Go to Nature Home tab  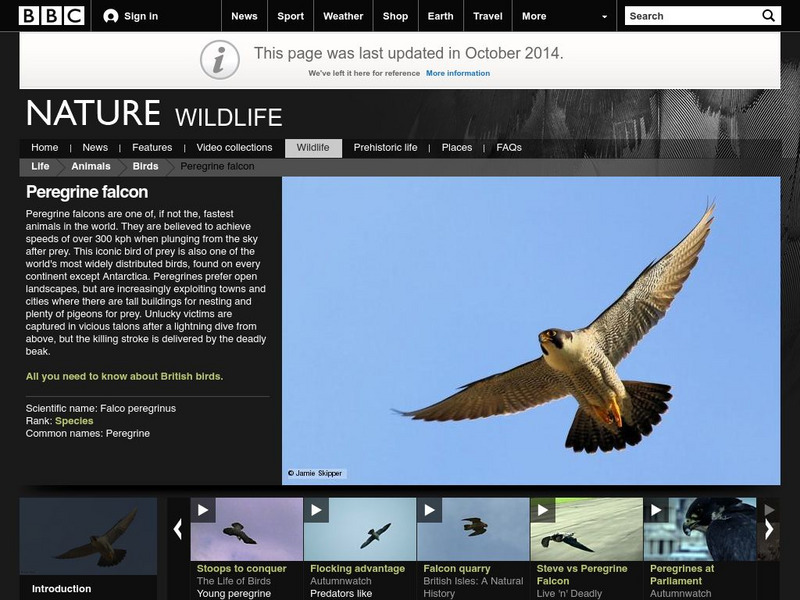click(44, 147)
